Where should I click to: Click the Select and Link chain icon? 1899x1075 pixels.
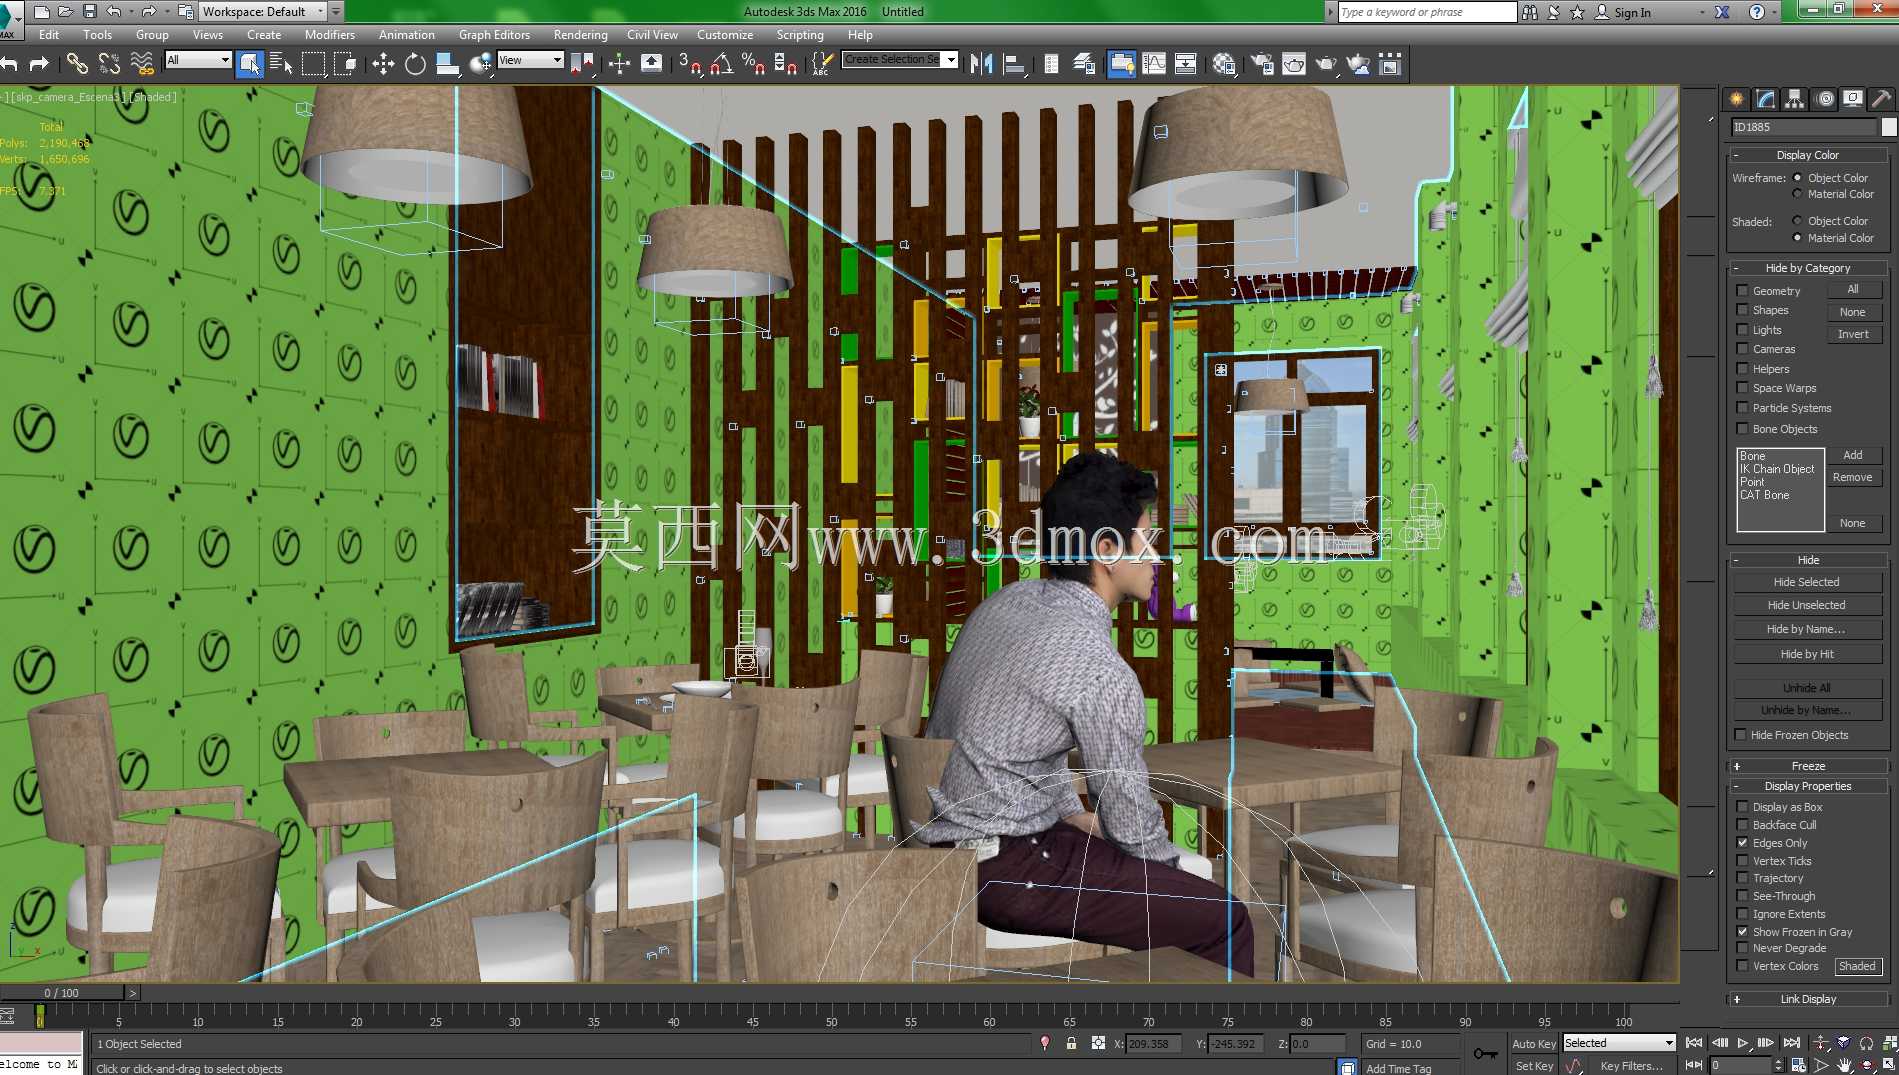click(77, 64)
